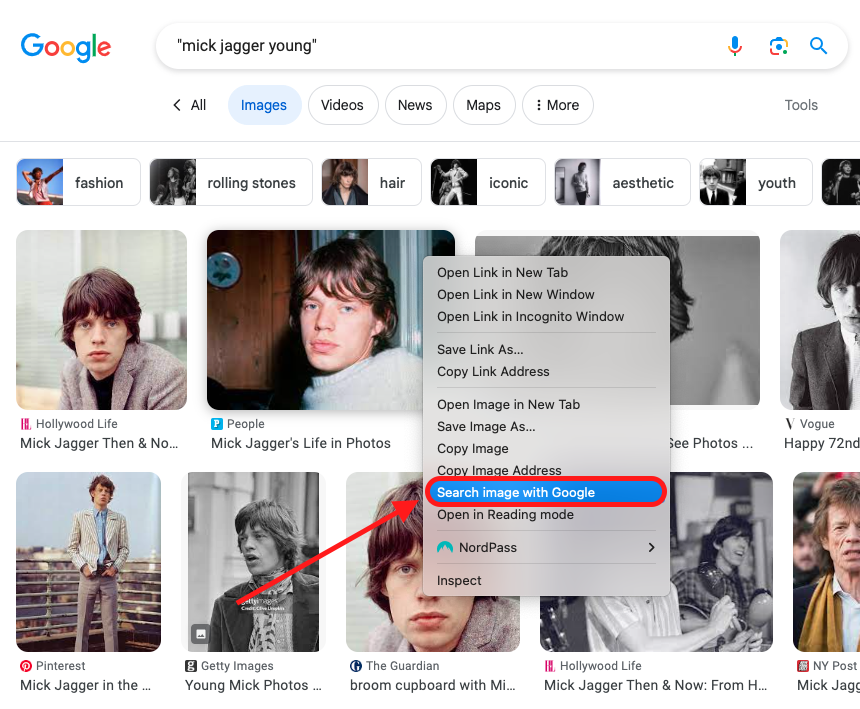Click the back chevron beside All
Screen dimensions: 860x709
click(x=177, y=105)
